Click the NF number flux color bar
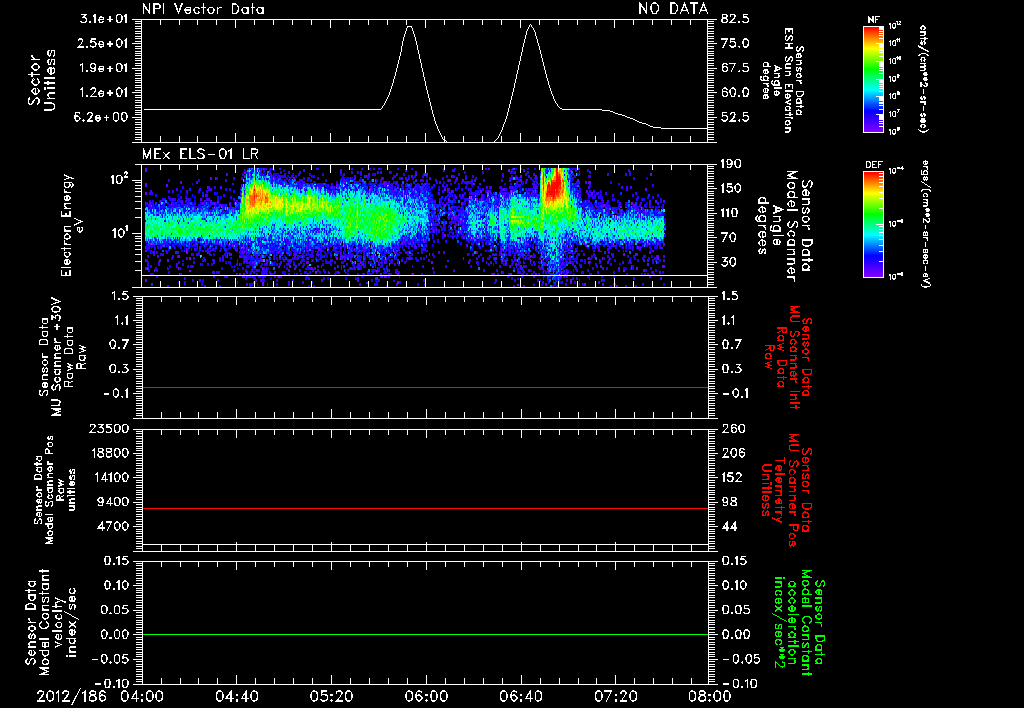 tap(873, 78)
